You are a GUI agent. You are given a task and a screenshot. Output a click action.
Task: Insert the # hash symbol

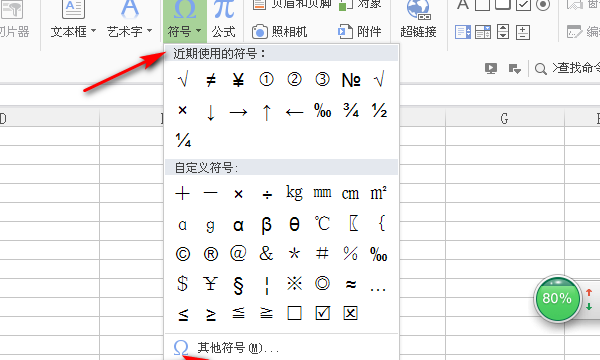[x=322, y=253]
